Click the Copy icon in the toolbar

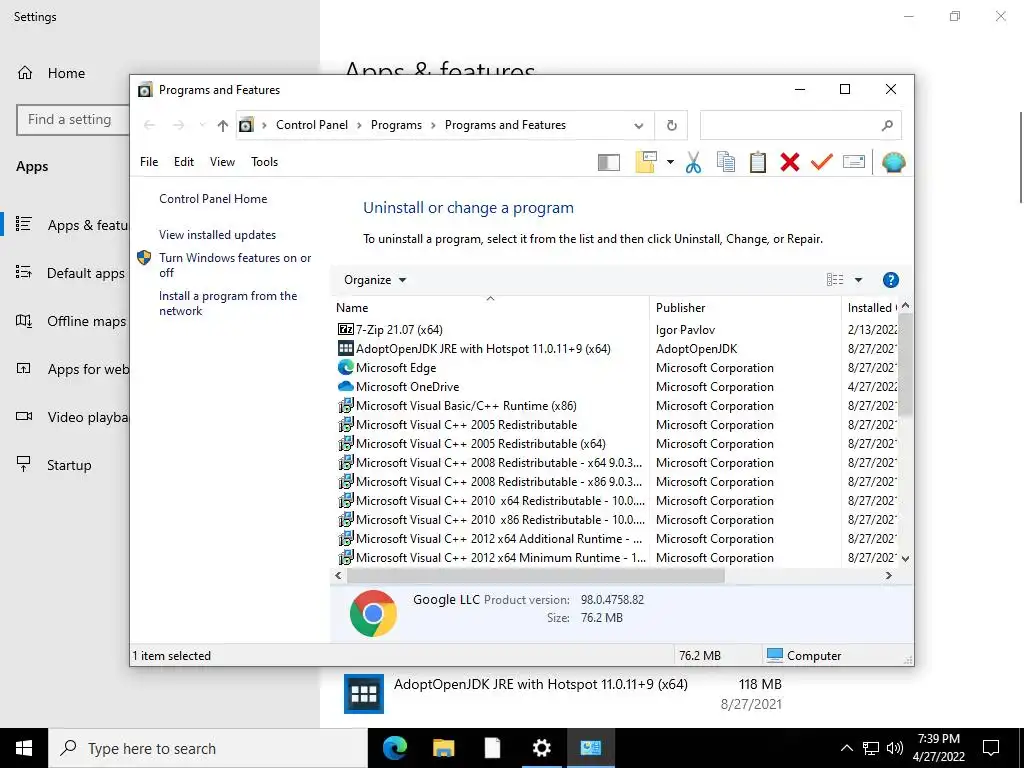coord(726,162)
